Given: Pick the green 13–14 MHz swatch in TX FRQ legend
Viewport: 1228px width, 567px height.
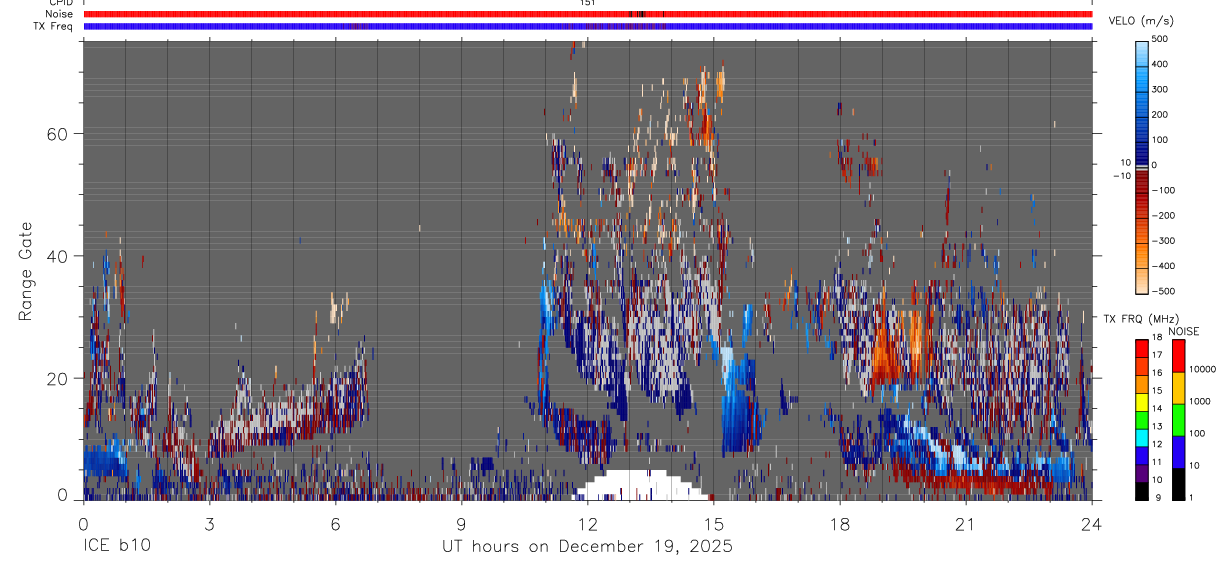Looking at the screenshot, I should point(1142,418).
